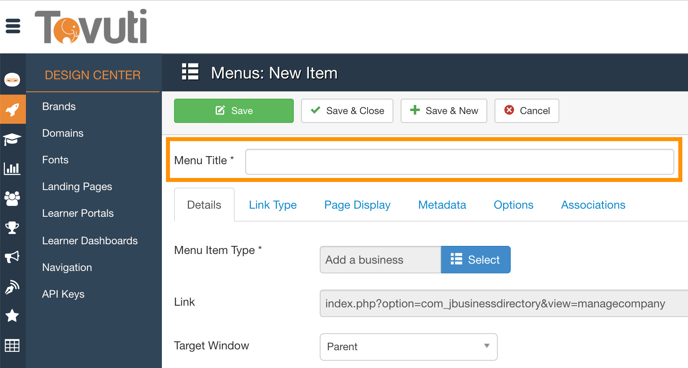Screen dimensions: 688x368
Task: Open Learner Portals in Design Center
Action: pos(78,214)
